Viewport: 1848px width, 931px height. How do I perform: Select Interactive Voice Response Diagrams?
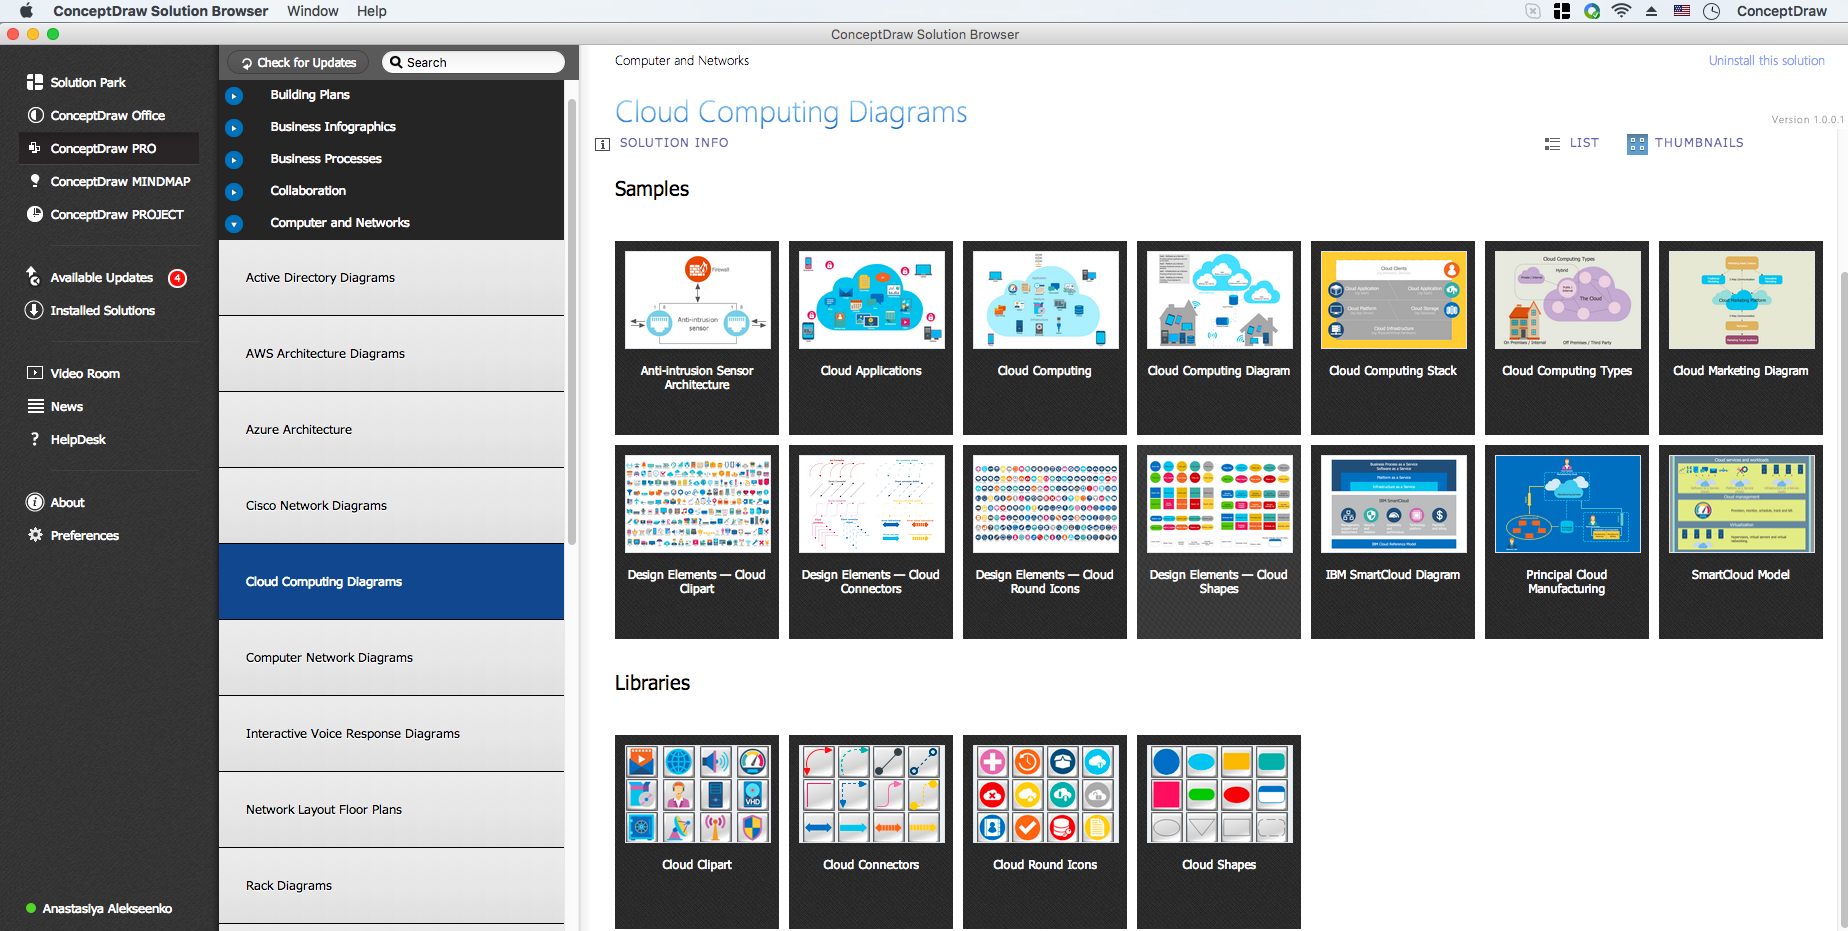click(391, 734)
